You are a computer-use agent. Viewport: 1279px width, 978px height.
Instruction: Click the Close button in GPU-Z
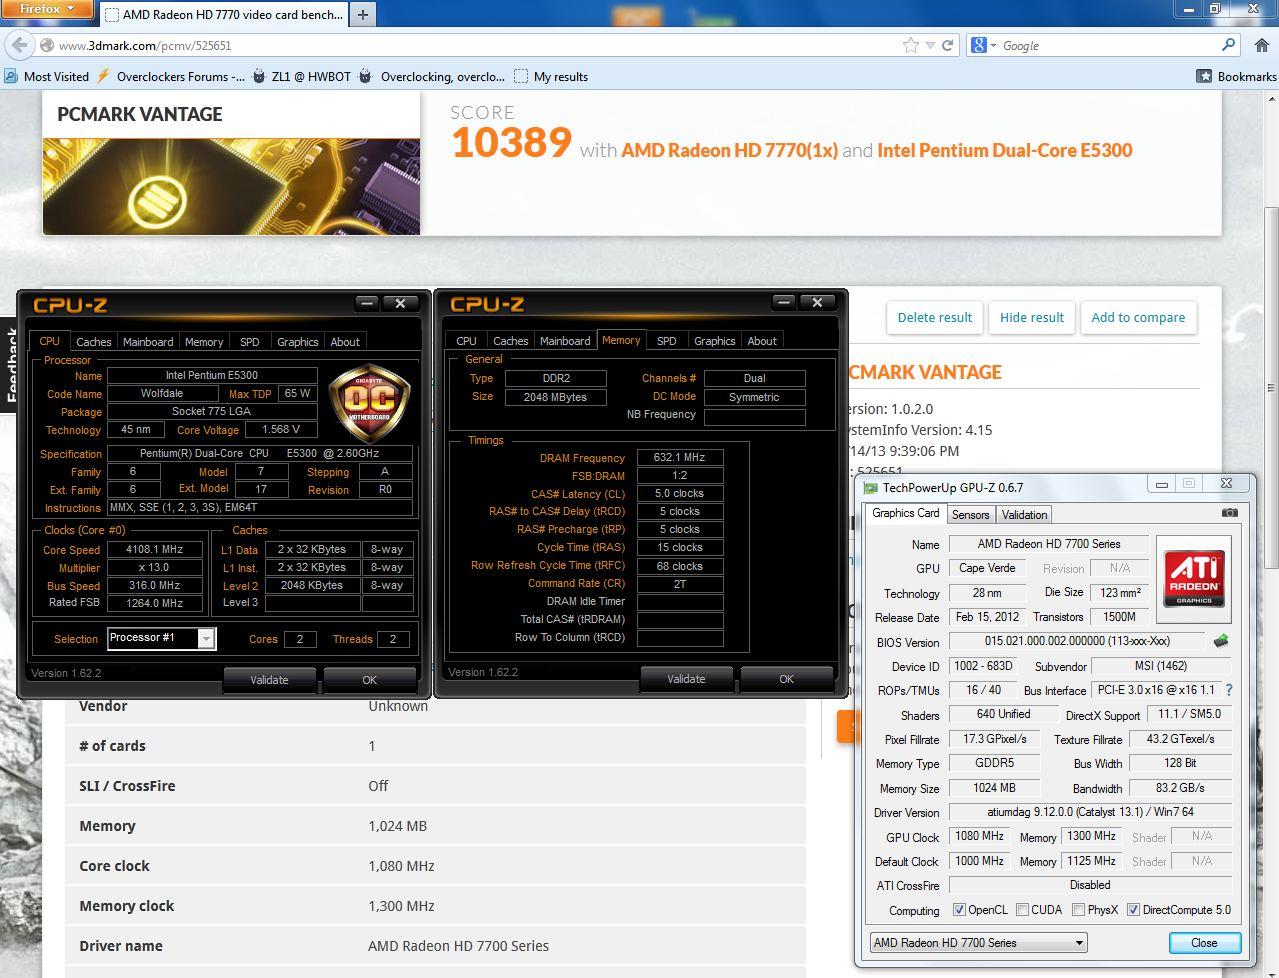click(1204, 943)
